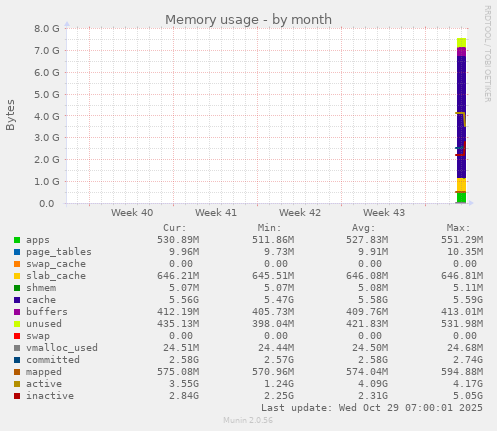Click the Munin 2.0.56 footer text
Screen dimensions: 497x431
click(x=248, y=420)
